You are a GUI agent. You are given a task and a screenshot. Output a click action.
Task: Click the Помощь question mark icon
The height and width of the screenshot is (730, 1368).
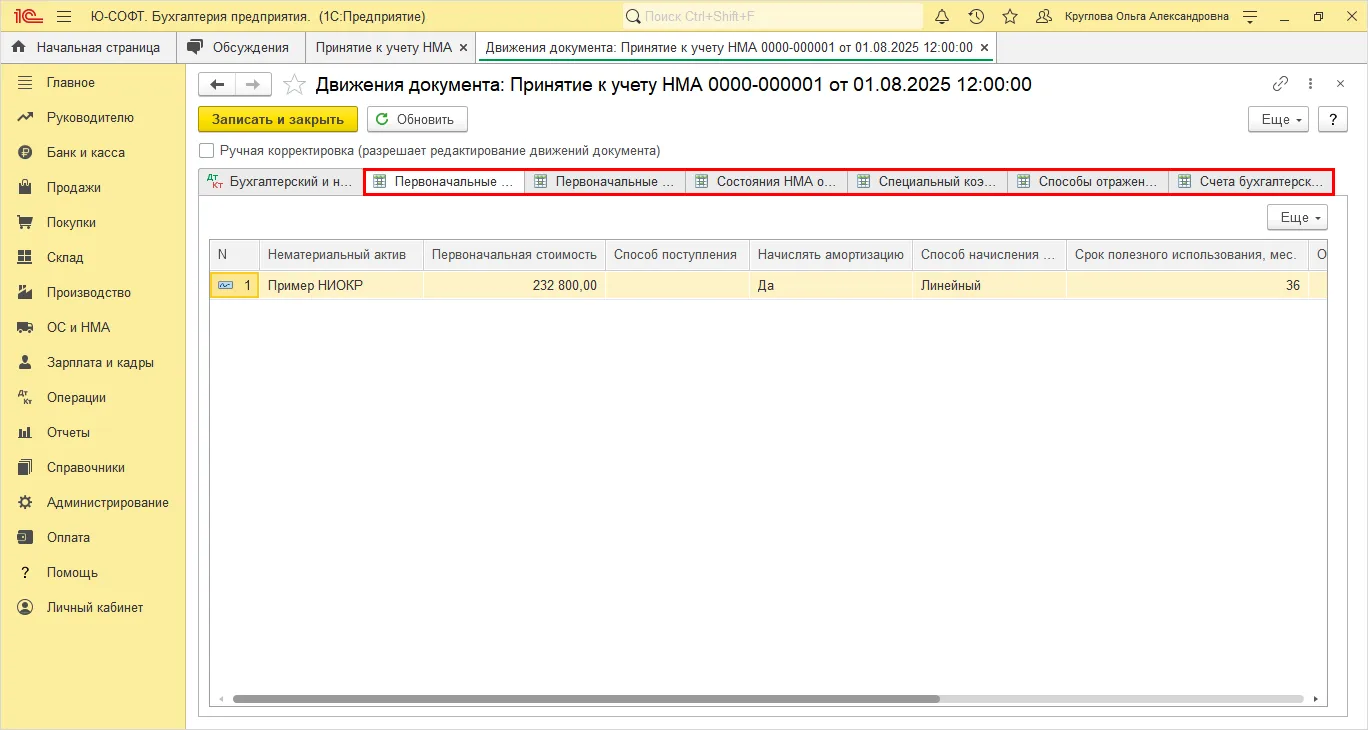pos(26,572)
